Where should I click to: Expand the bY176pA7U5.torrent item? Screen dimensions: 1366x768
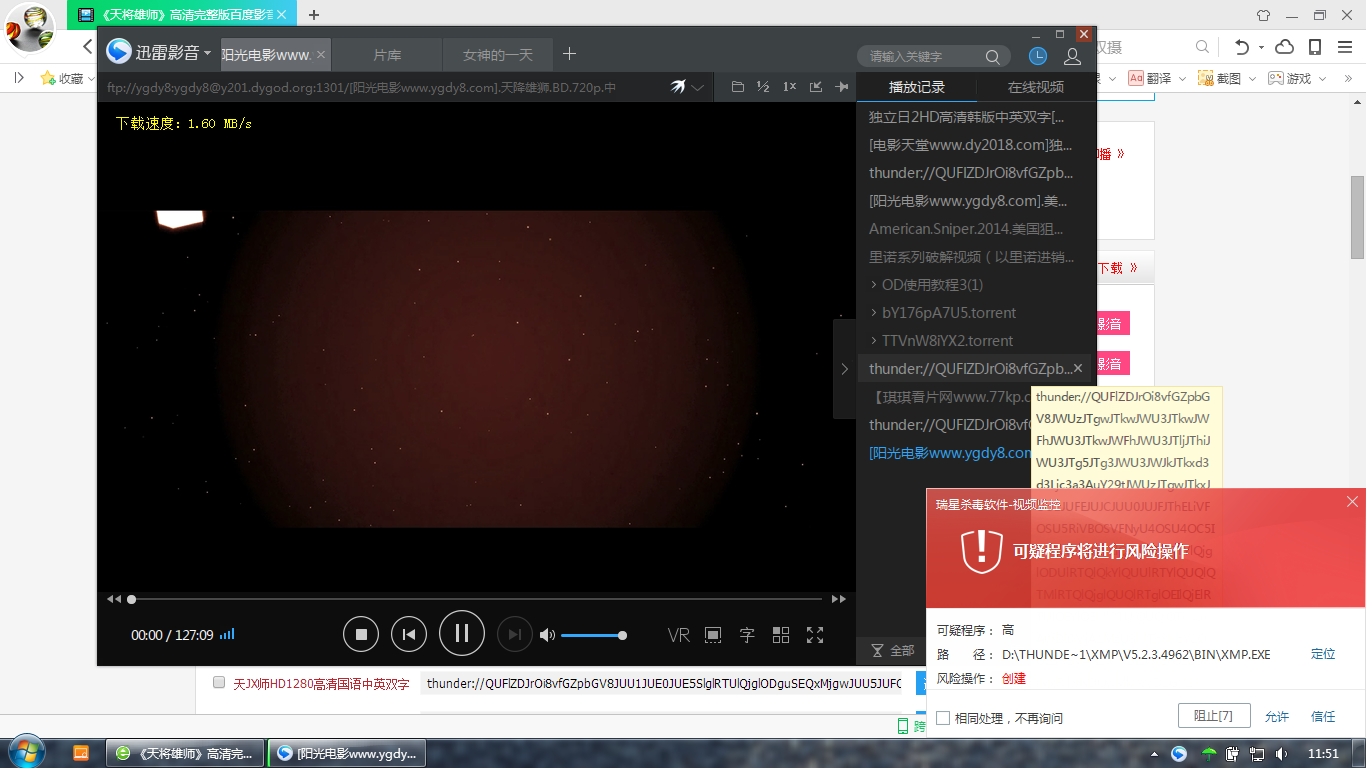[875, 313]
